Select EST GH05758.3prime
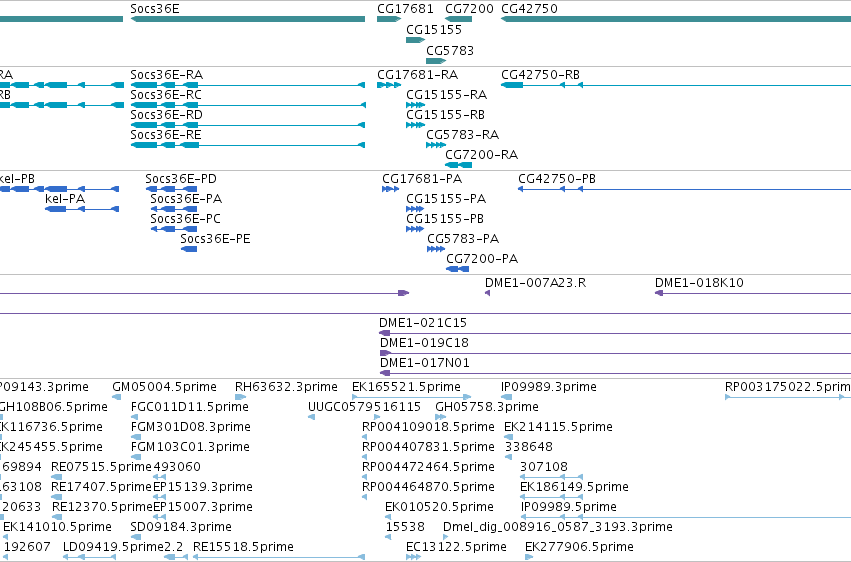Screen dimensions: 851x562 (487, 407)
